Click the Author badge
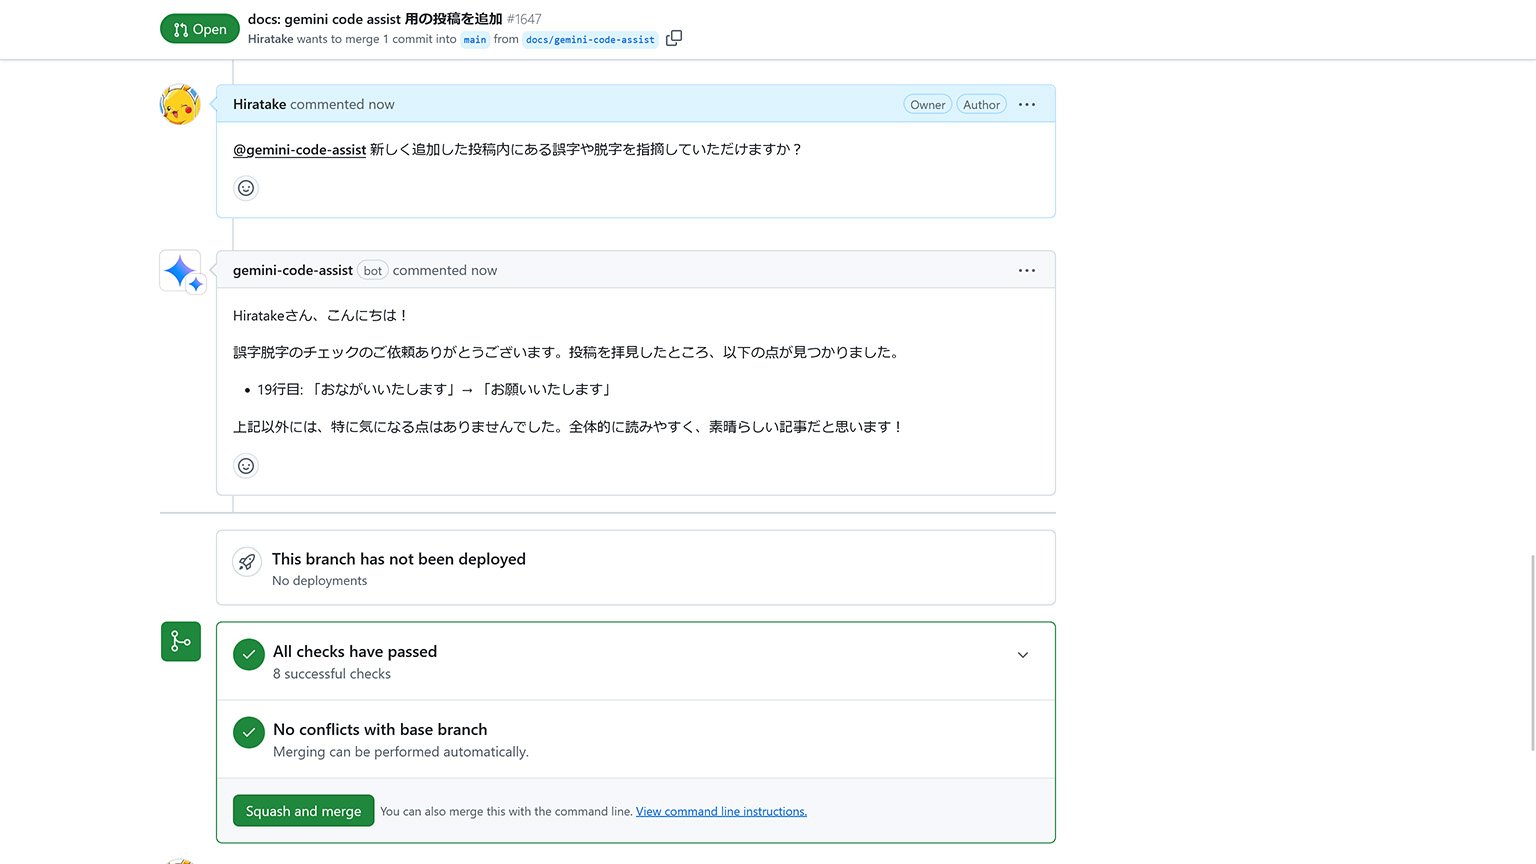The width and height of the screenshot is (1536, 864). (982, 104)
